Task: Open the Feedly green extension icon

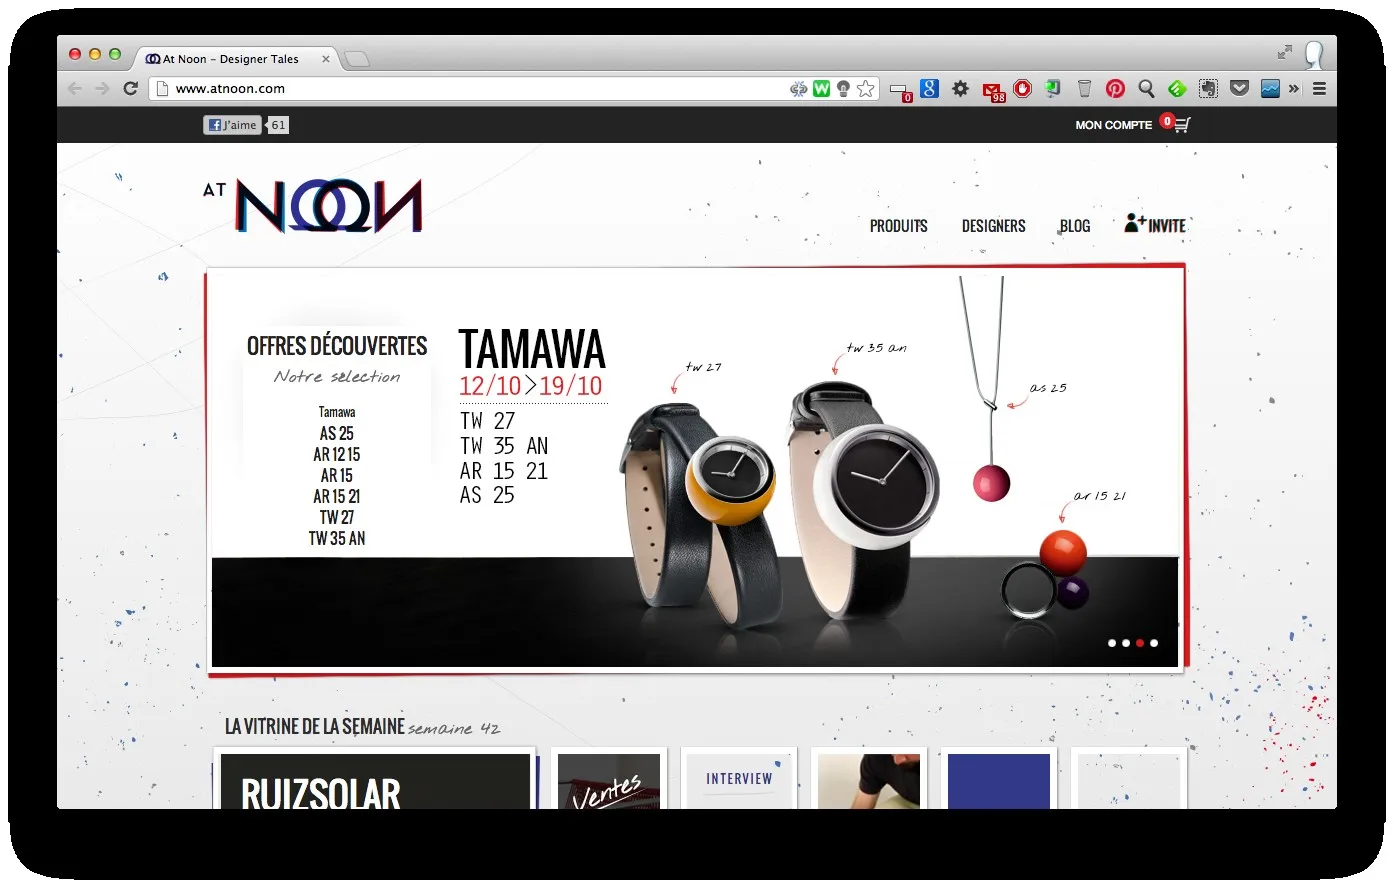Action: tap(1177, 89)
